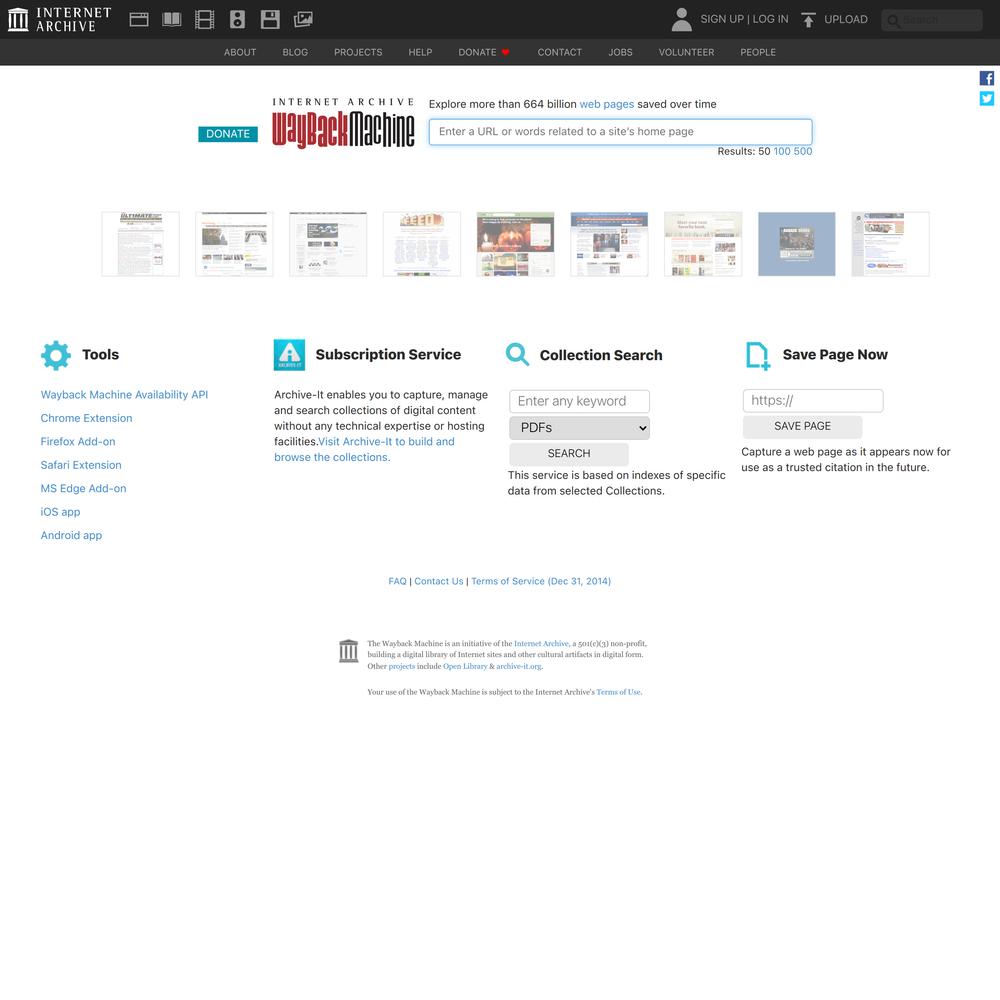Image resolution: width=1000 pixels, height=1000 pixels.
Task: Open the Software (floppy disk) collection icon
Action: pos(270,20)
